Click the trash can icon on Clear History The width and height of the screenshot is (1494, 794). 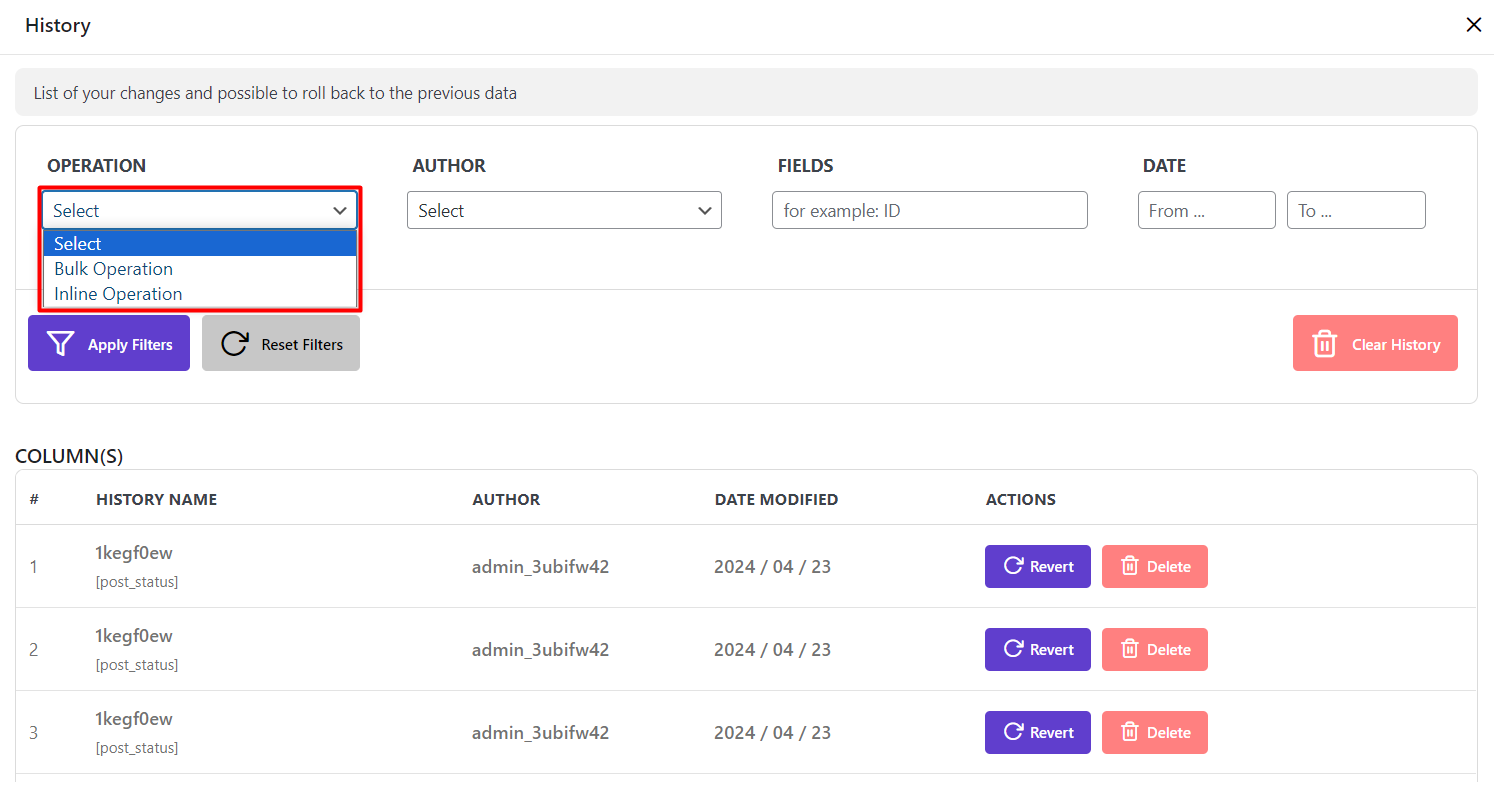click(1324, 344)
